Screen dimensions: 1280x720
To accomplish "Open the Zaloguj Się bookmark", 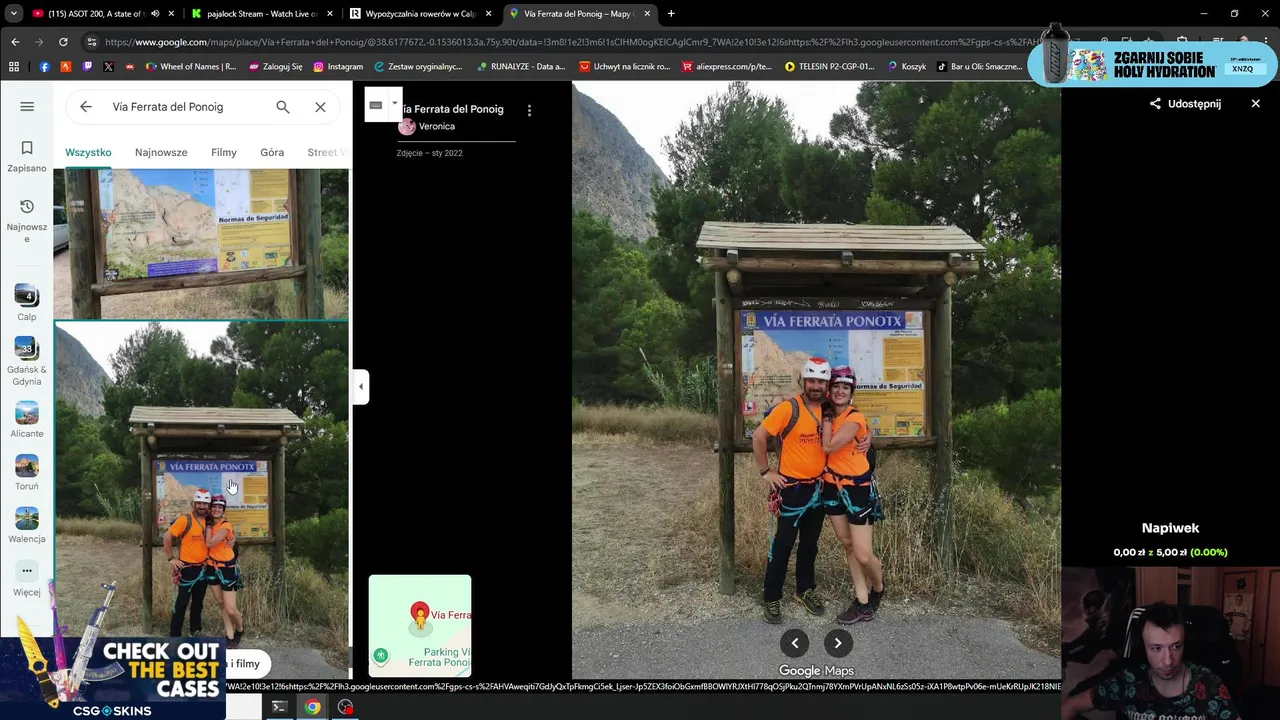I will coord(275,67).
